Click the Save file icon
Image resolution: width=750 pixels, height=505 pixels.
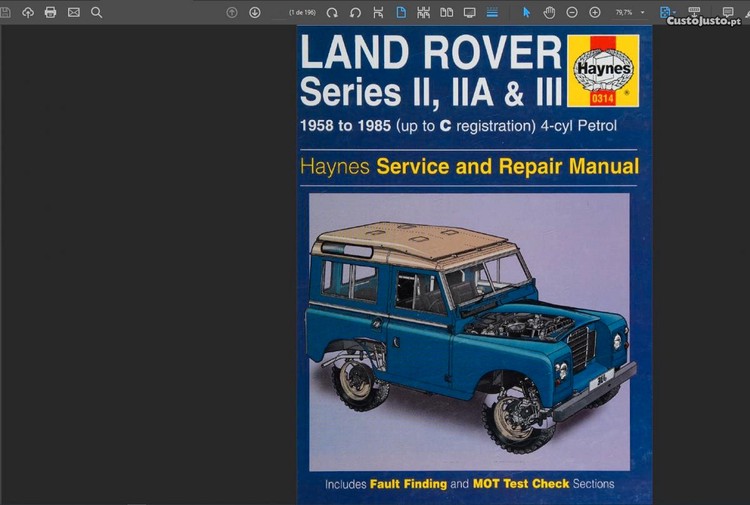[5, 12]
